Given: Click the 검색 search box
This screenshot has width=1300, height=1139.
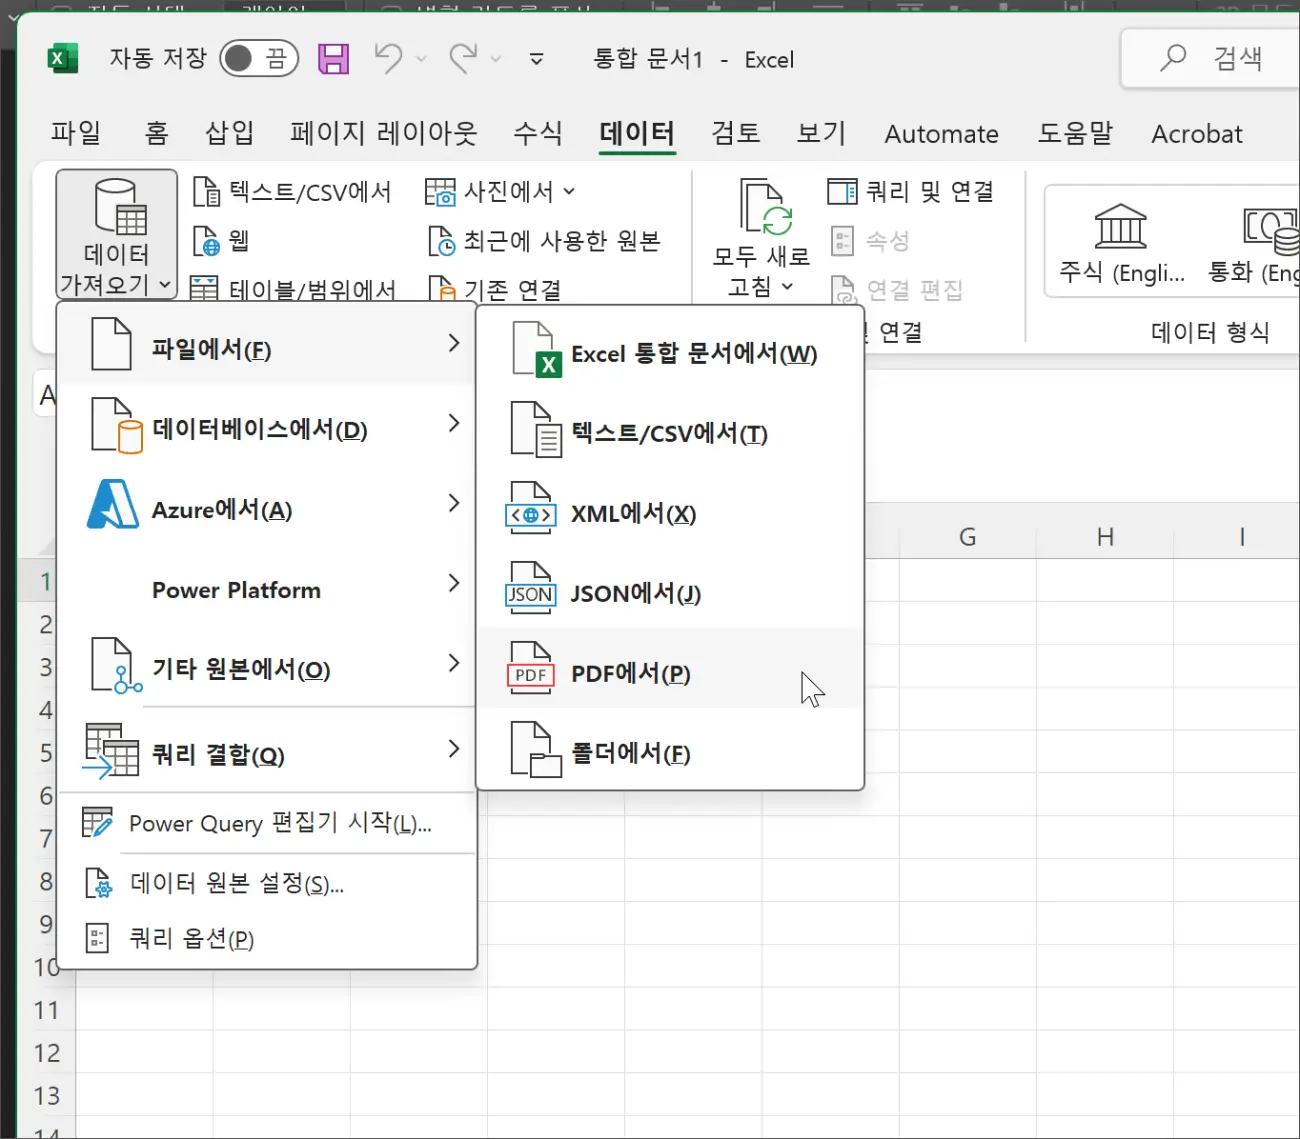Looking at the screenshot, I should [x=1210, y=58].
